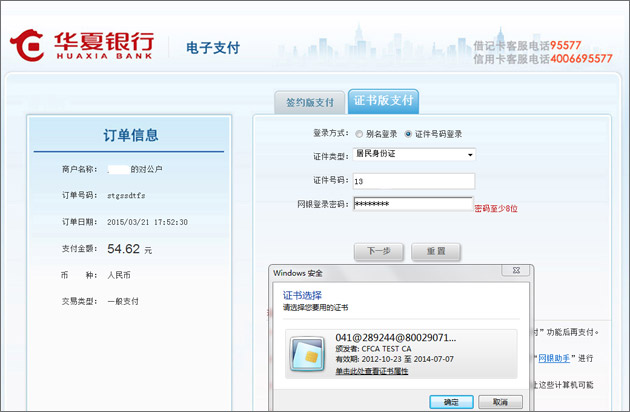Click the 下一步 button
Screen dimensions: 630x412
[x=378, y=251]
